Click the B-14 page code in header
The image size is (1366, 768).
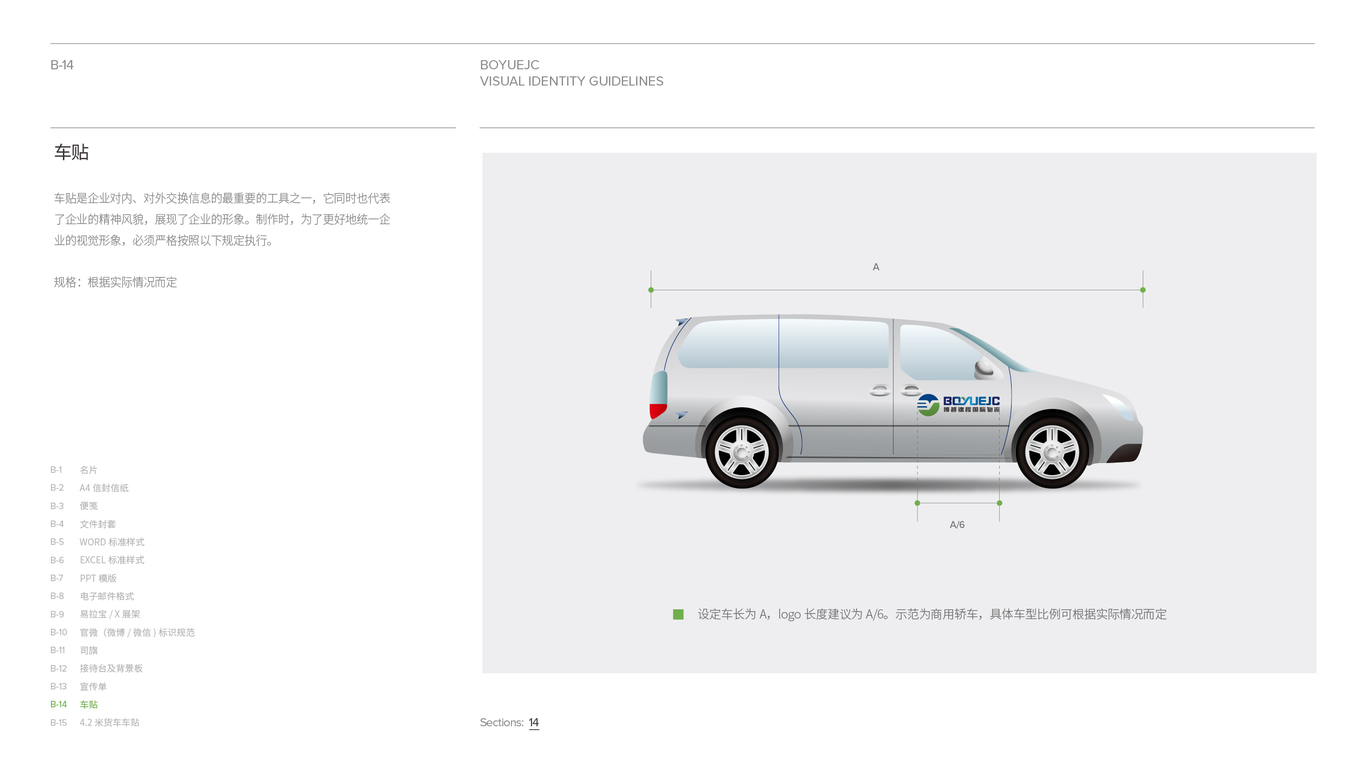[62, 65]
